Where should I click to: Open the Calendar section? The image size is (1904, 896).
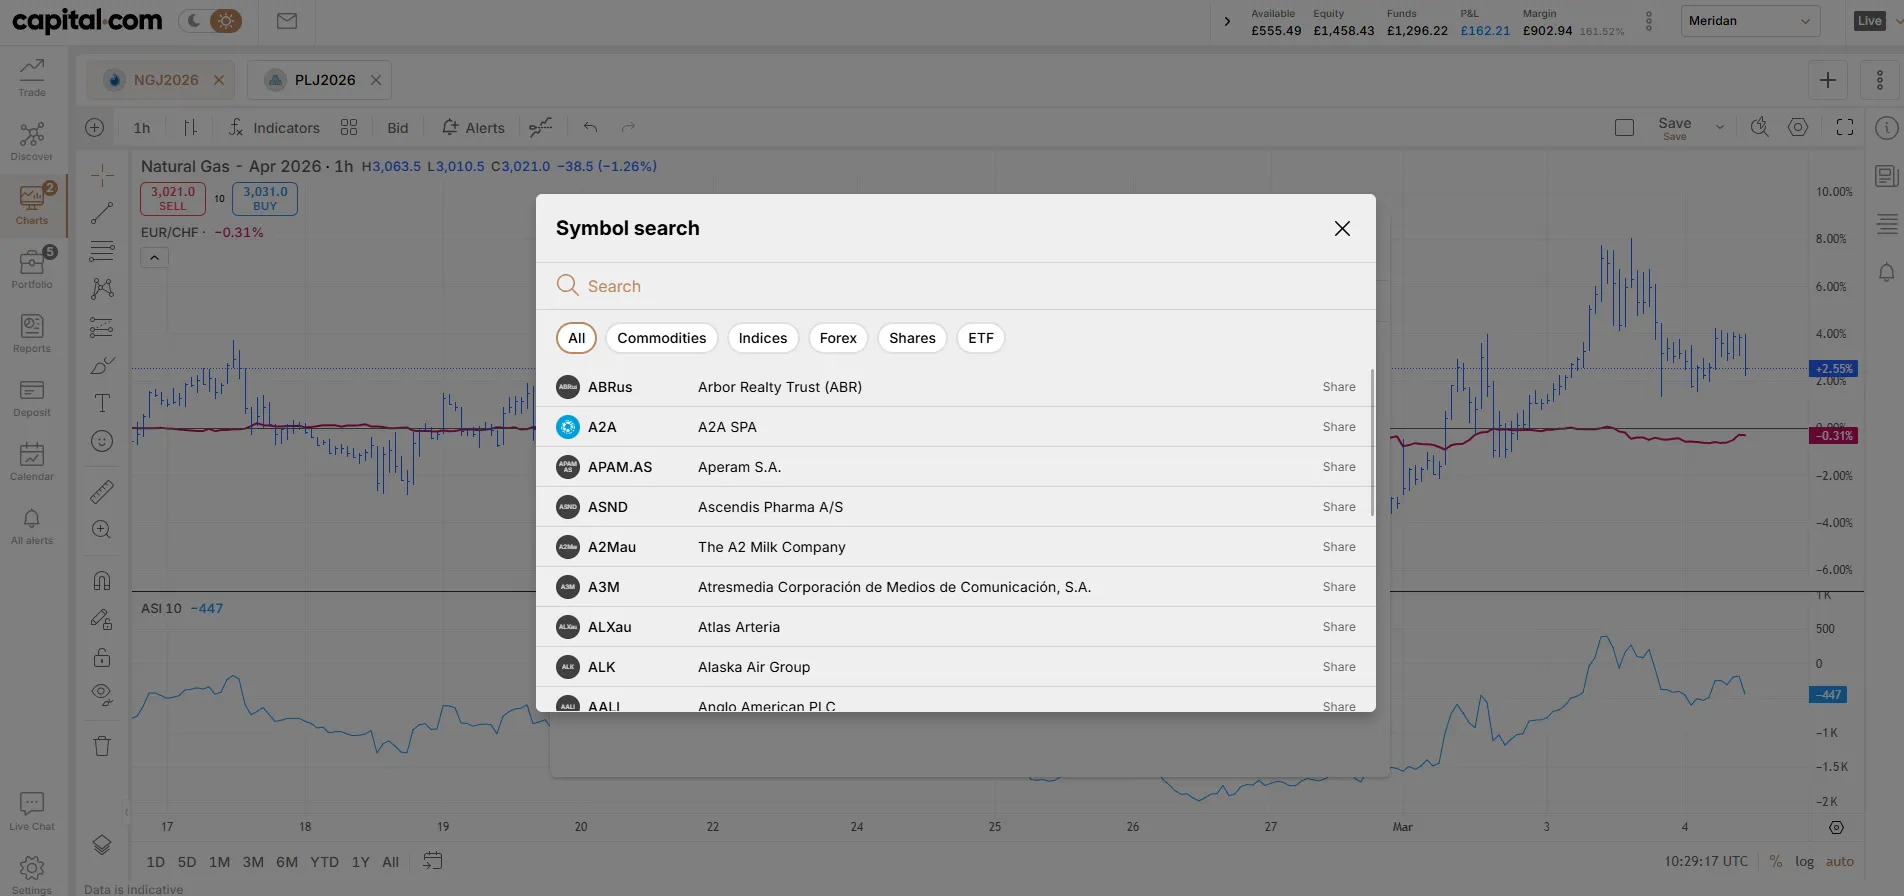point(32,461)
